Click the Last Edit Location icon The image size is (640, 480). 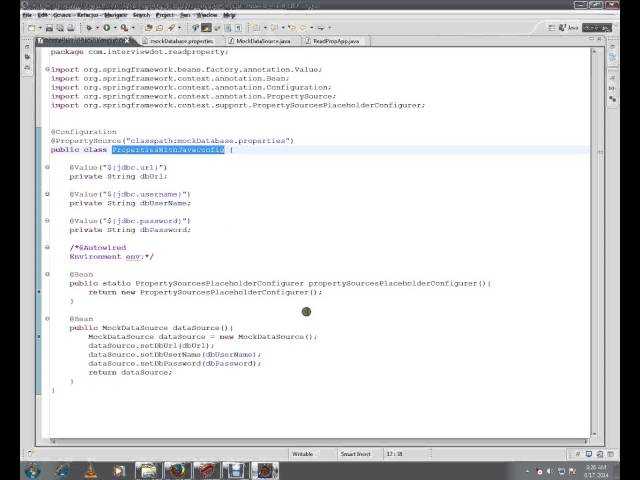(x=291, y=28)
